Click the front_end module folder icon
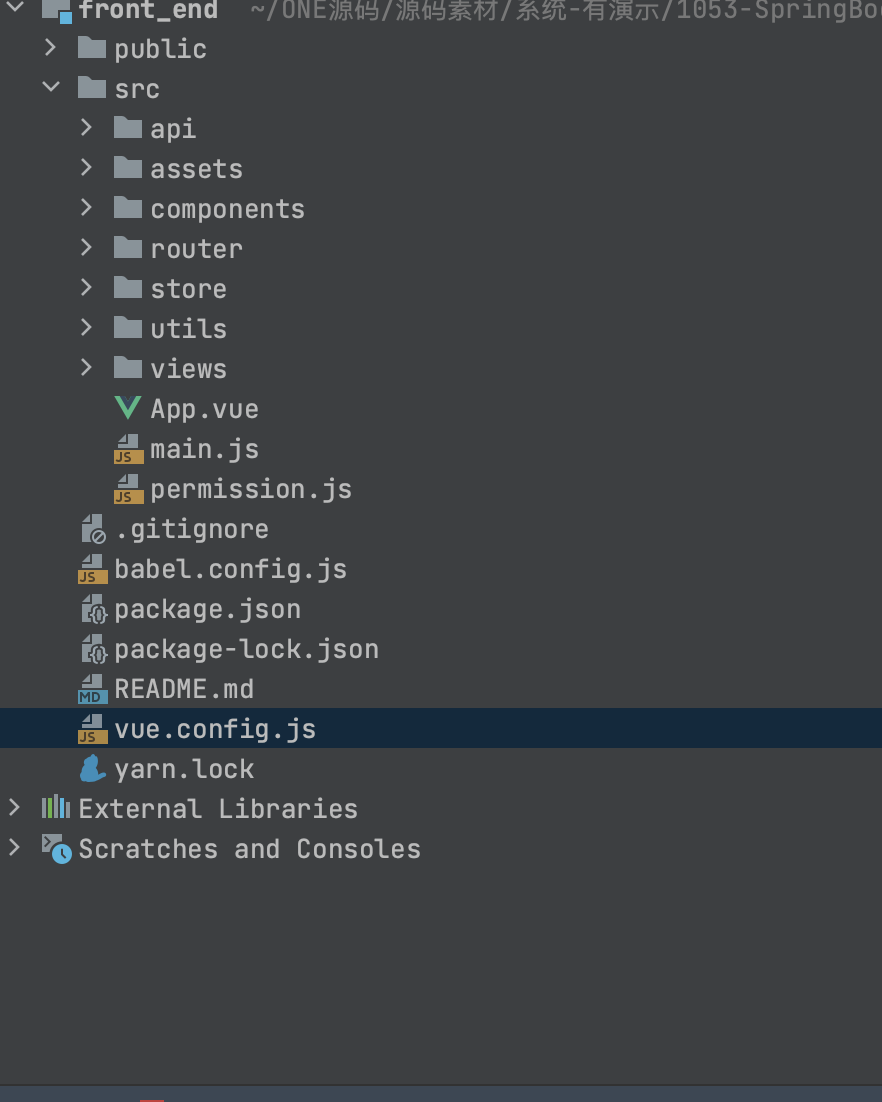The image size is (882, 1102). (57, 11)
